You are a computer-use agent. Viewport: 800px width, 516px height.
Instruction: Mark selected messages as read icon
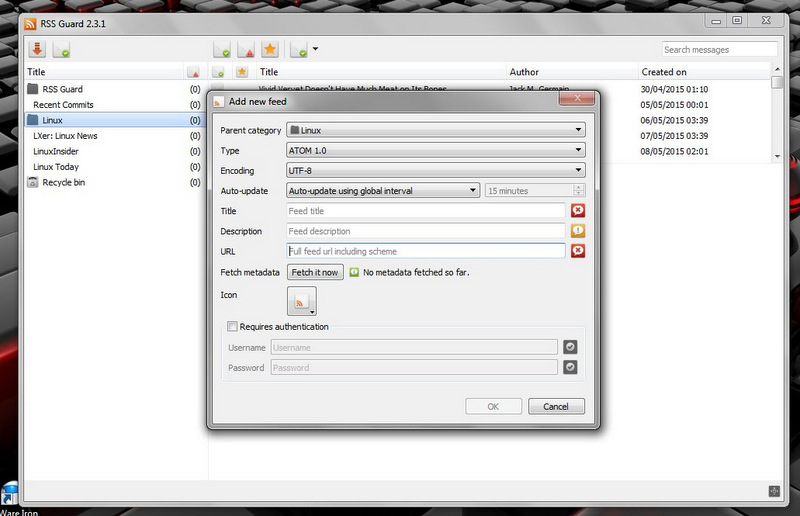coord(222,50)
